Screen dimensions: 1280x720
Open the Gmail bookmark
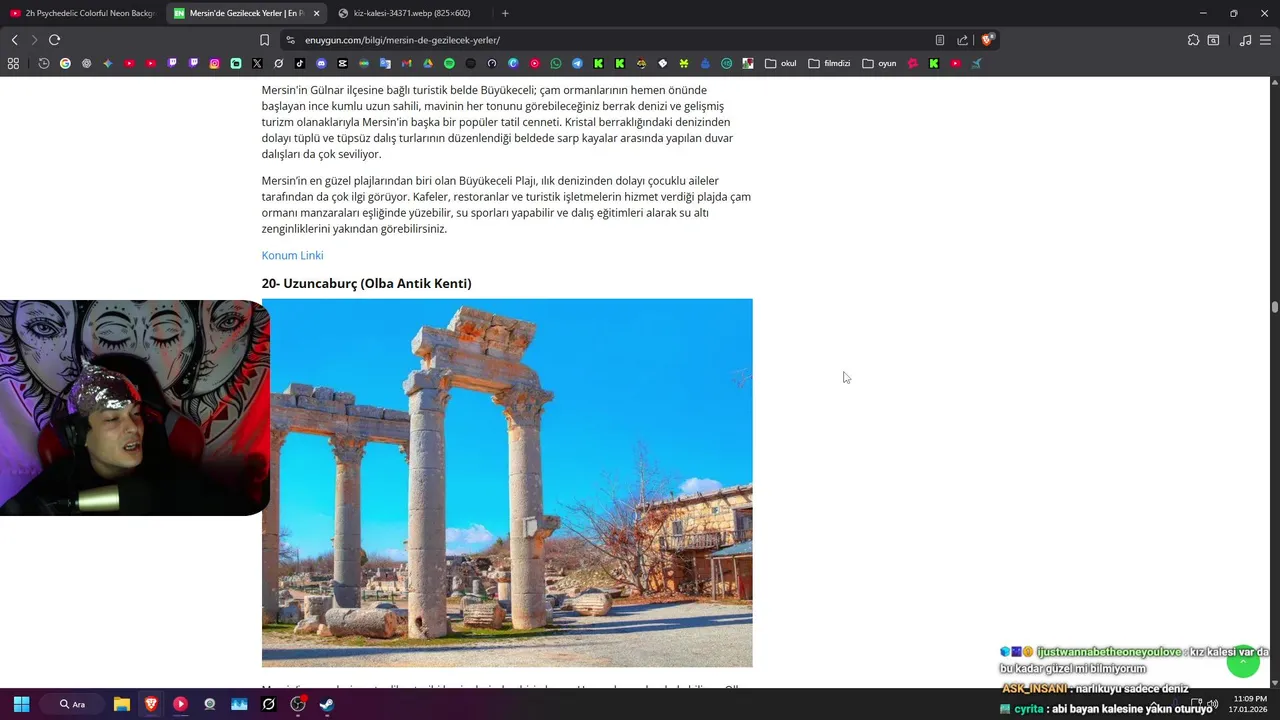point(406,63)
